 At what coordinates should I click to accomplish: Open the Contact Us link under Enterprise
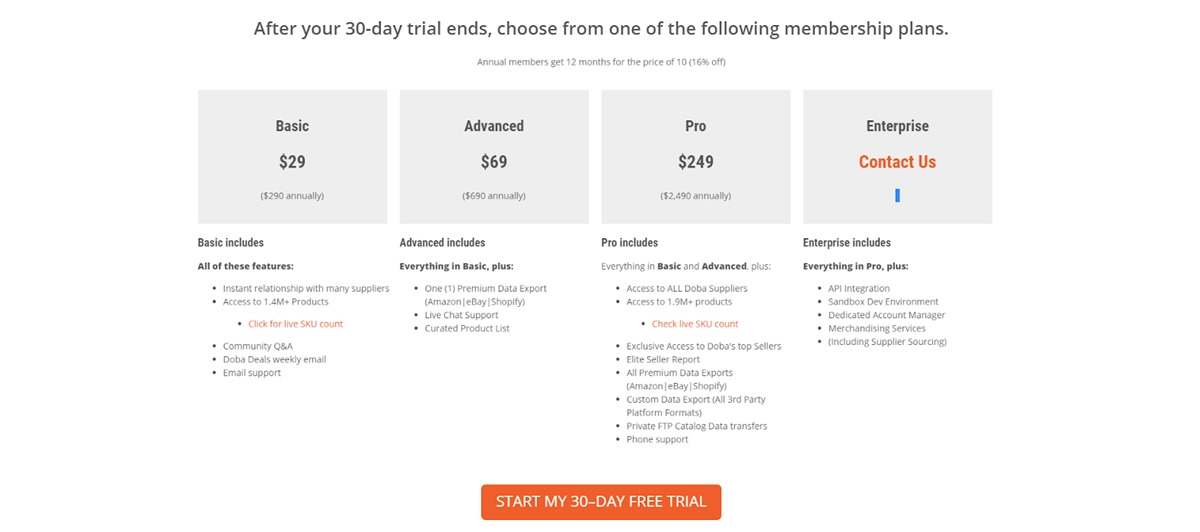tap(897, 162)
